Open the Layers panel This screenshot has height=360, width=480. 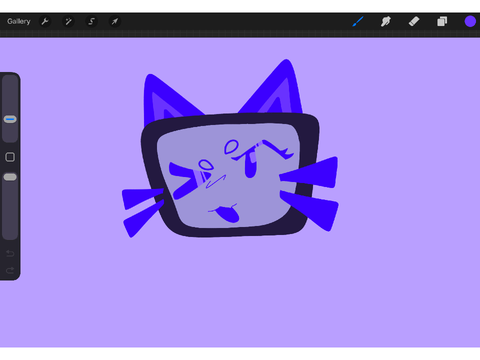(442, 22)
